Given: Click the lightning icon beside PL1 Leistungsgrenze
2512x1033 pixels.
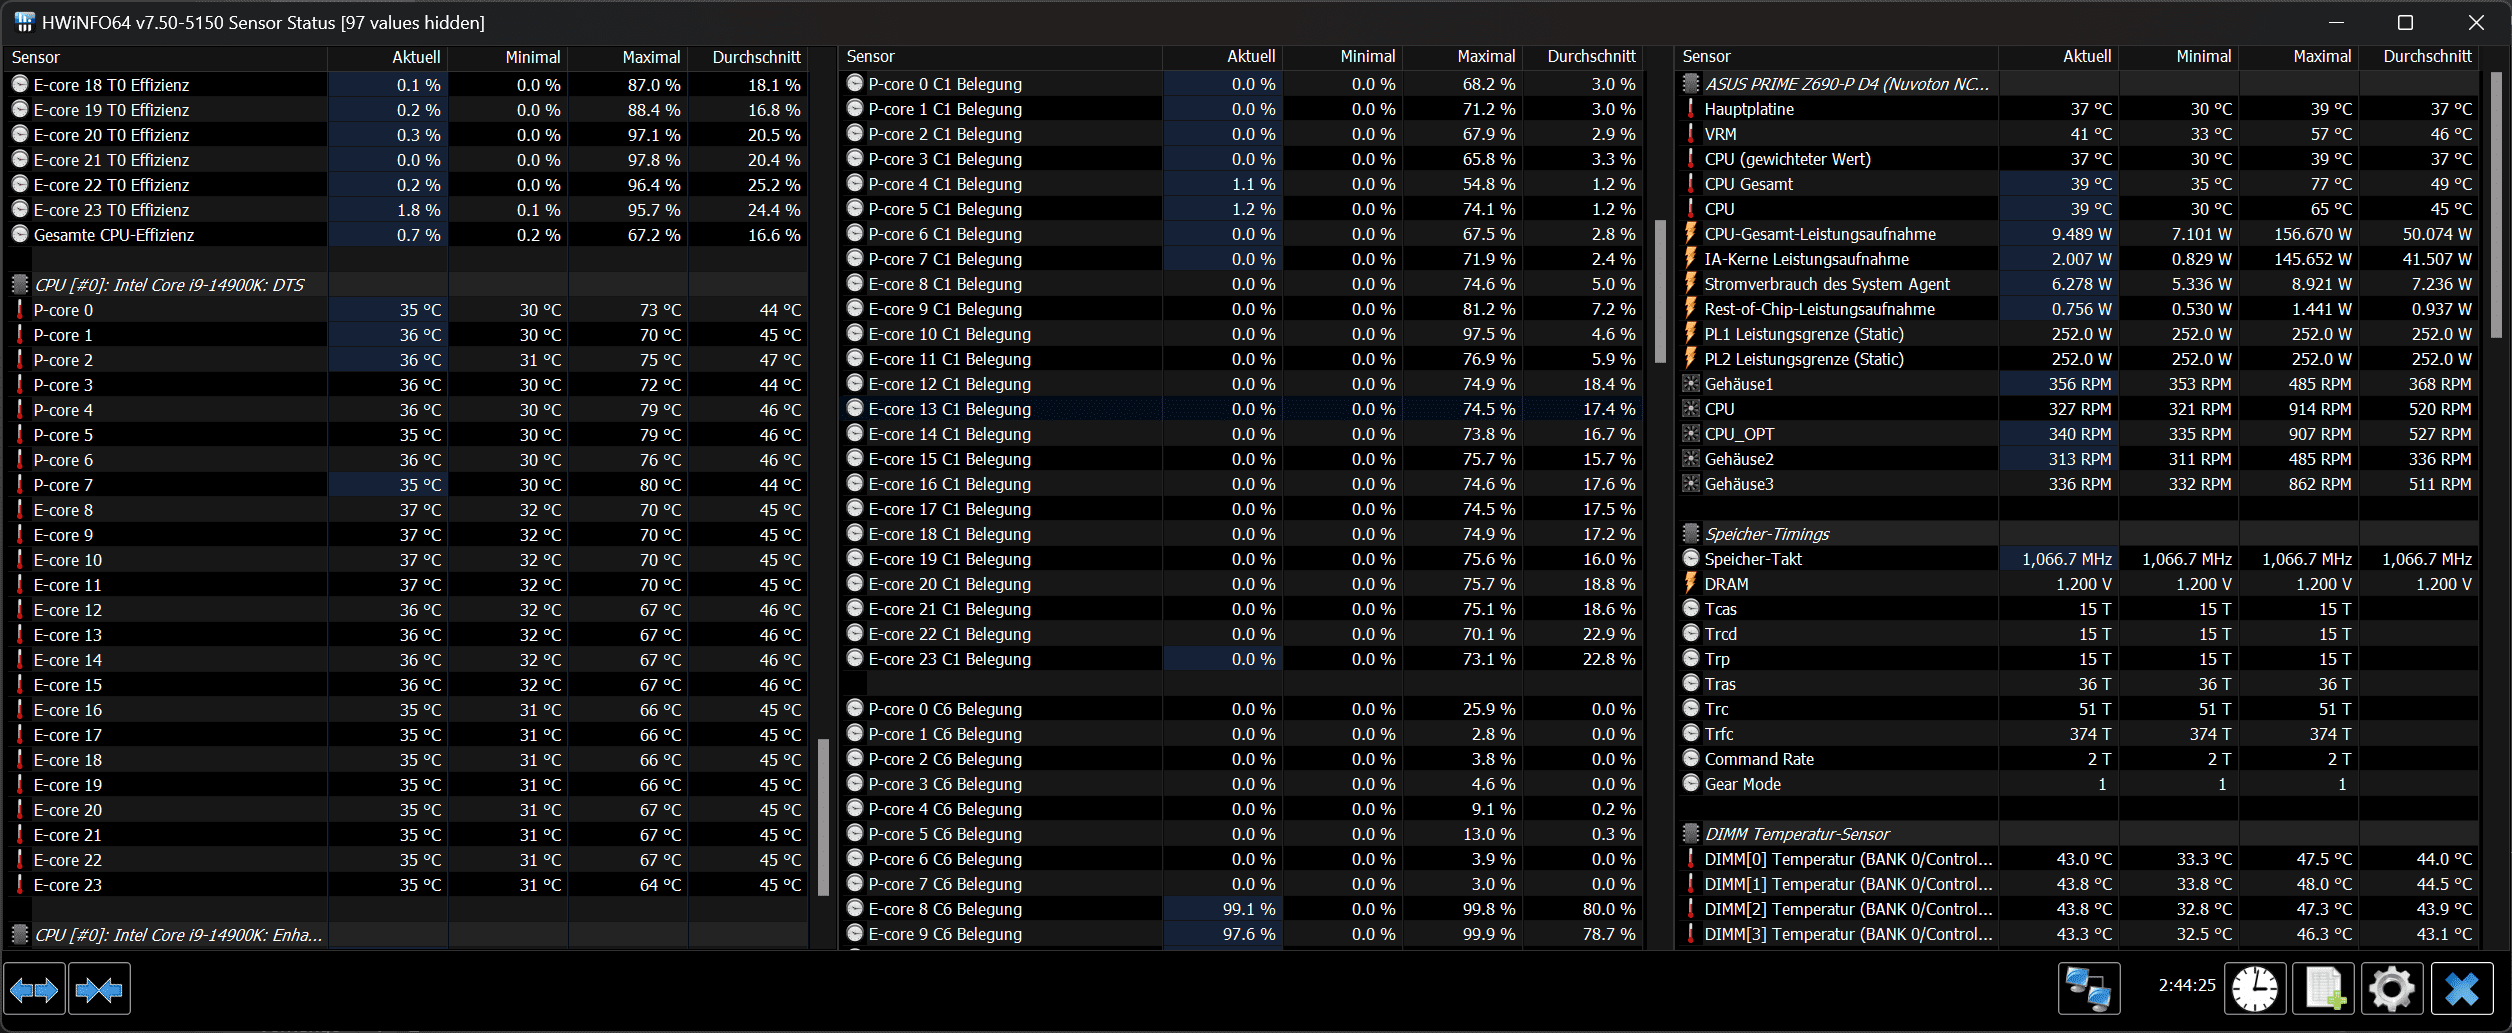Looking at the screenshot, I should [x=1691, y=334].
